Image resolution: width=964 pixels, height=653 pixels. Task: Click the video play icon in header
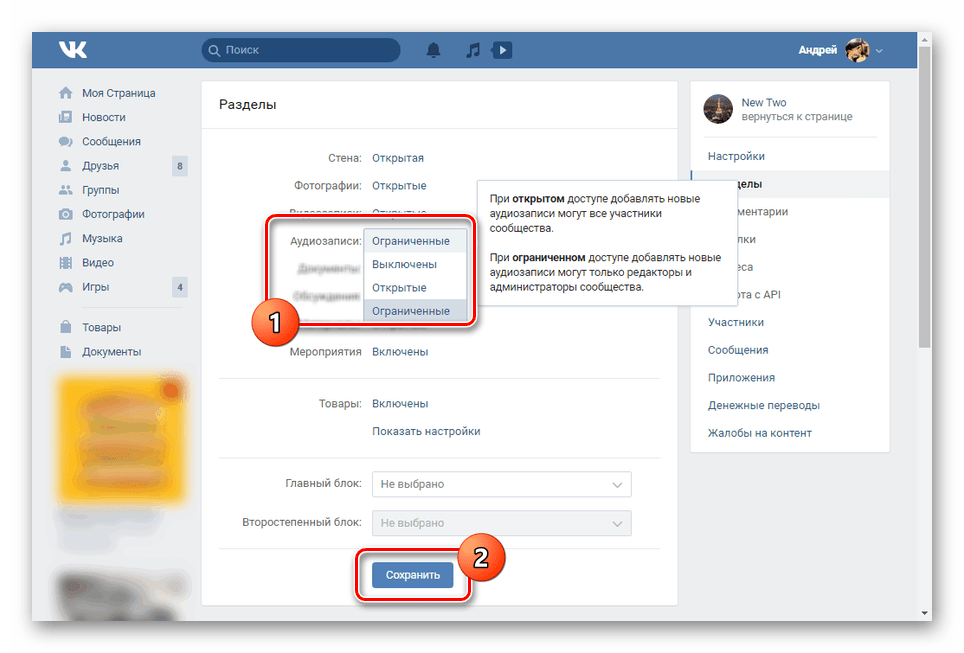(x=502, y=50)
